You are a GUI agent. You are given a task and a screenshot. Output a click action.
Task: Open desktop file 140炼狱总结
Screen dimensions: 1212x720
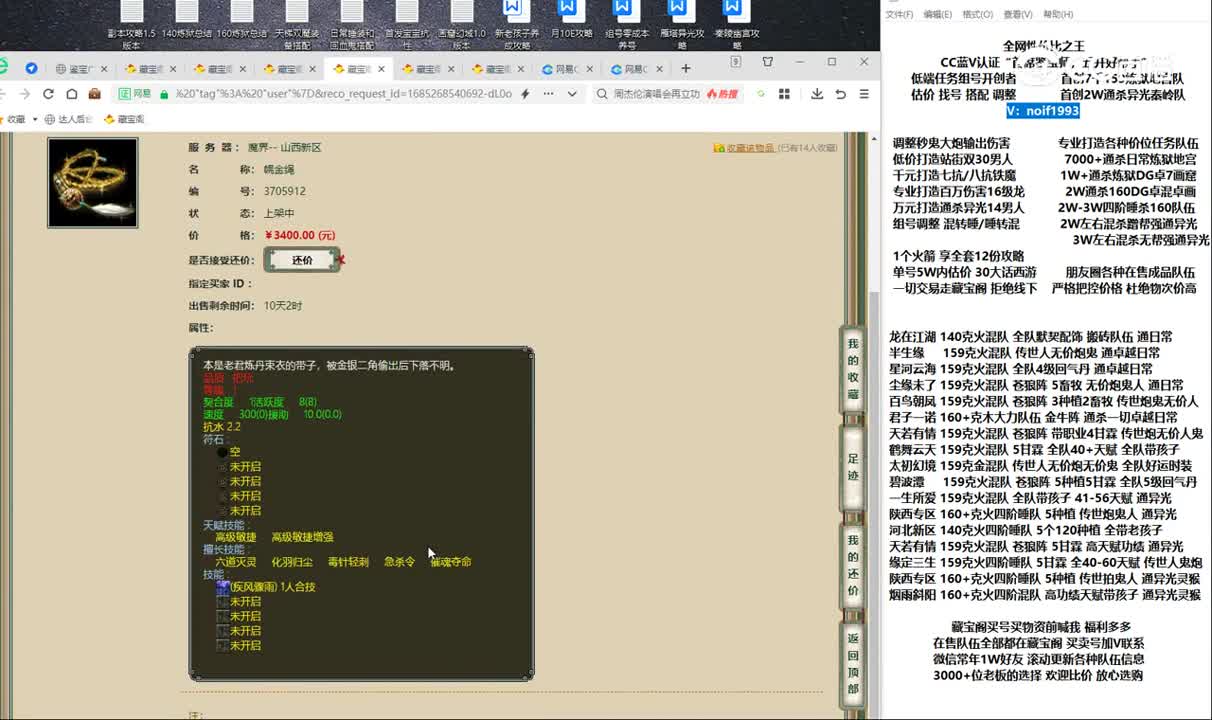coord(187,22)
